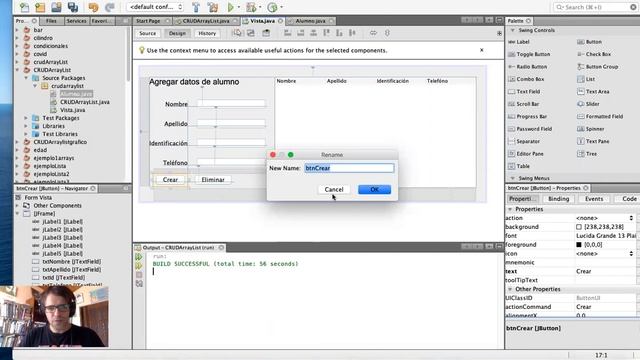Image resolution: width=640 pixels, height=360 pixels.
Task: Open the default config dropdown
Action: tap(155, 7)
